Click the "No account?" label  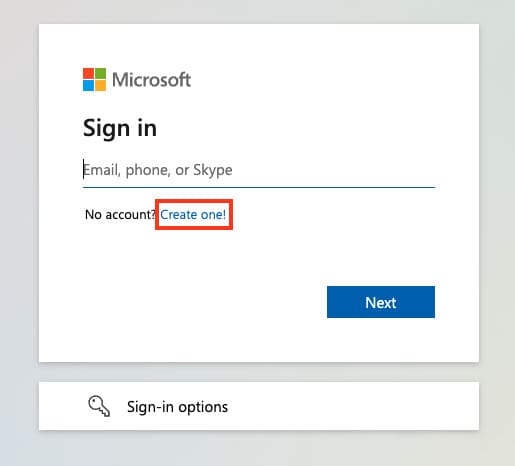pyautogui.click(x=120, y=214)
